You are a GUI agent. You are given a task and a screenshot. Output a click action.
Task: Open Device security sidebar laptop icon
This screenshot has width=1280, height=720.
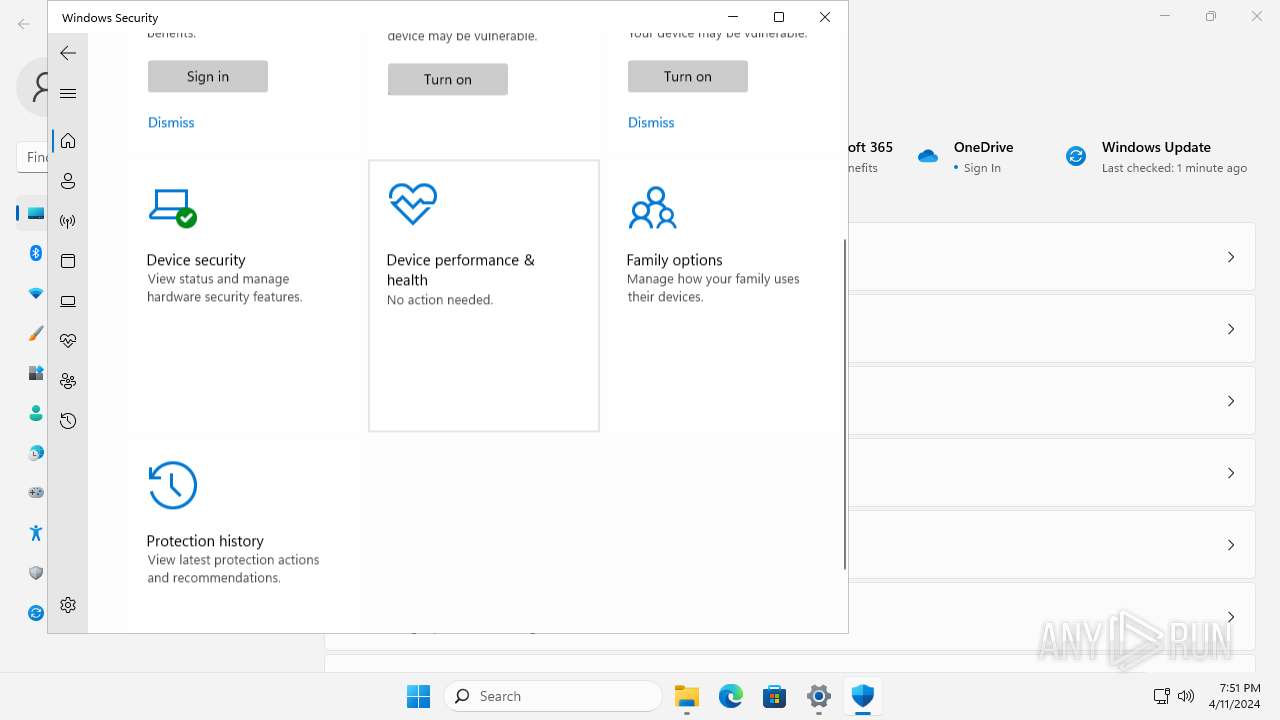68,301
